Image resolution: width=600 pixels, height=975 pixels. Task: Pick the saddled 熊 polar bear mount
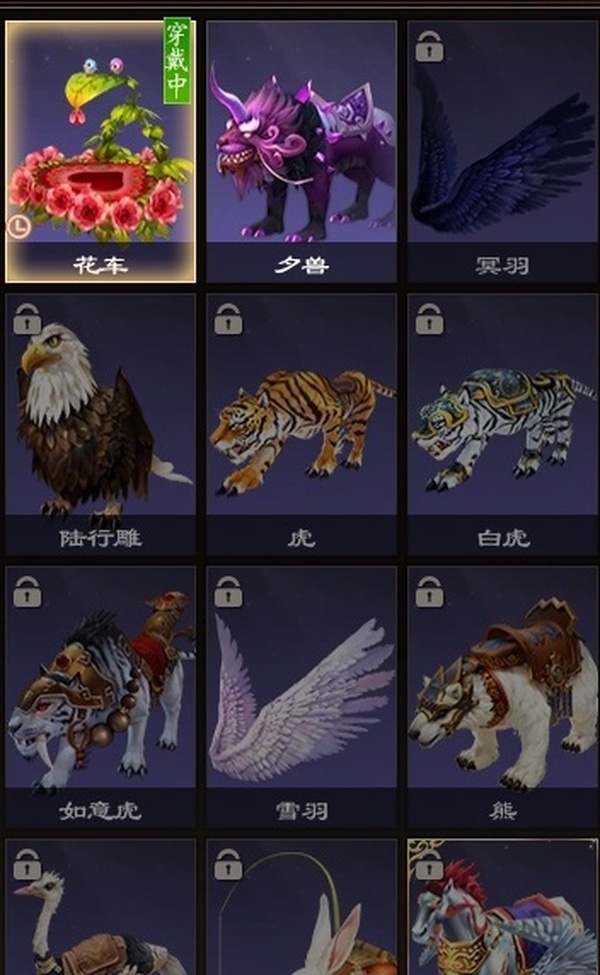click(502, 696)
